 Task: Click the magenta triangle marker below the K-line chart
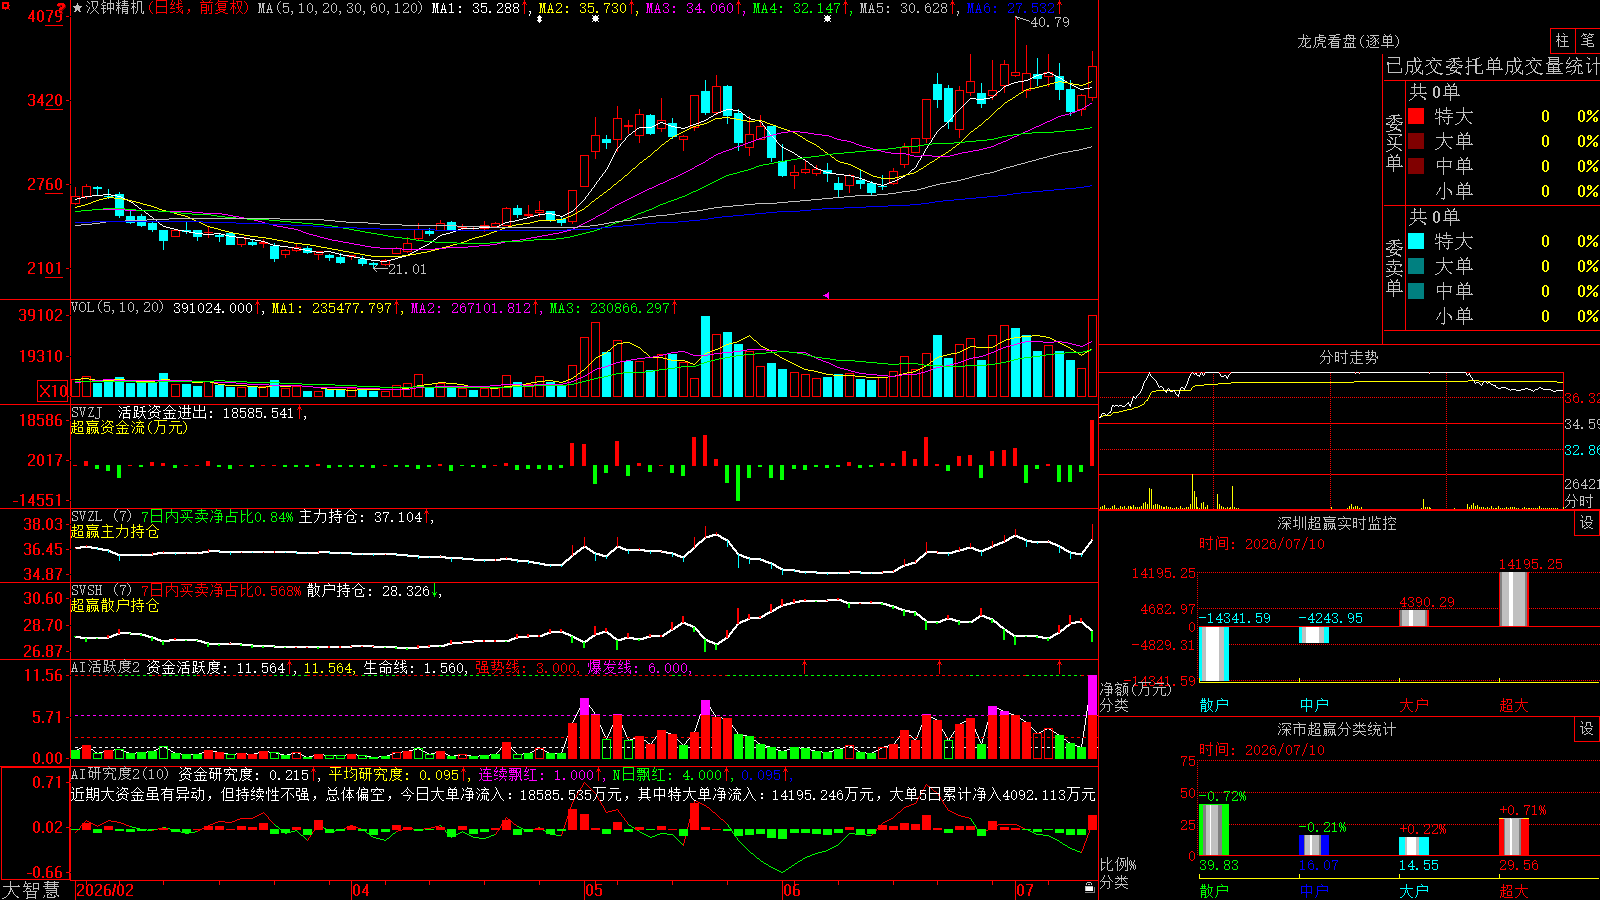click(x=826, y=295)
